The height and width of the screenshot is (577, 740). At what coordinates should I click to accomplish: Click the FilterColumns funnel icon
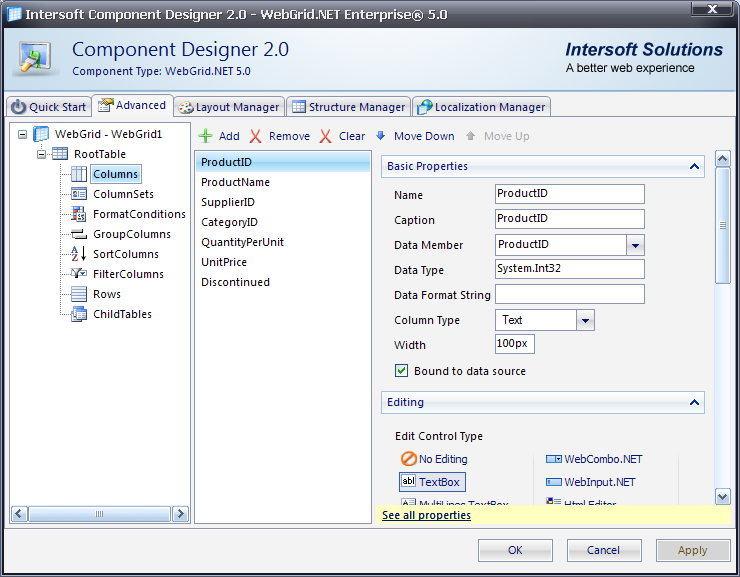click(x=78, y=274)
